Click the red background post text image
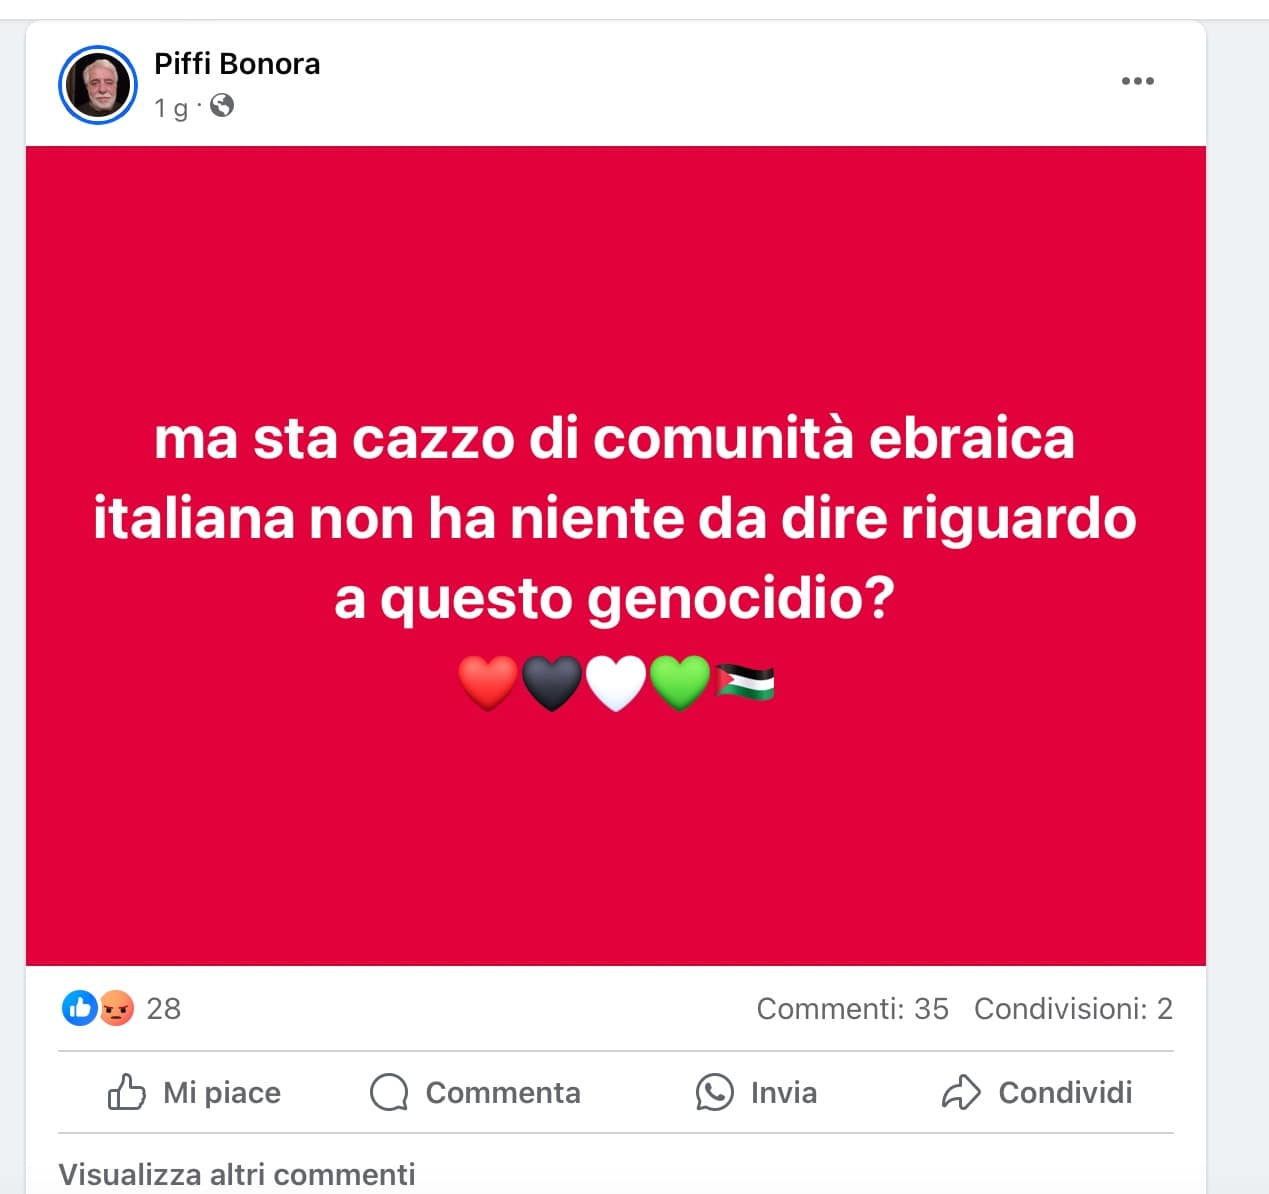This screenshot has height=1194, width=1269. click(x=615, y=556)
